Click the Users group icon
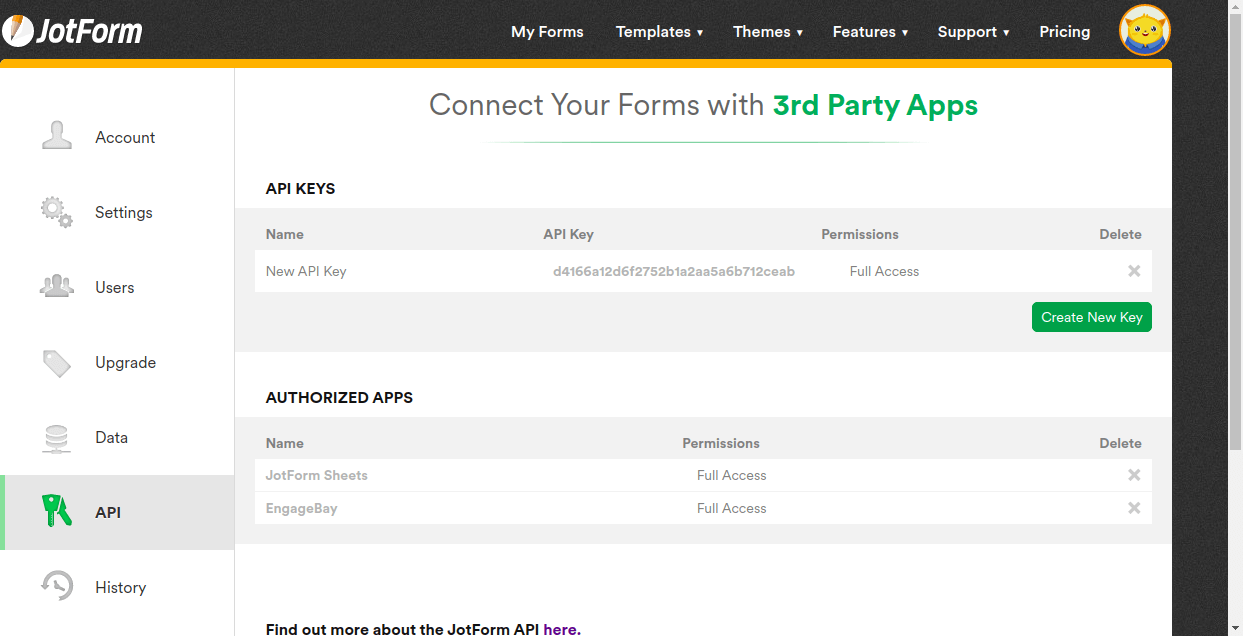The image size is (1243, 636). tap(57, 287)
